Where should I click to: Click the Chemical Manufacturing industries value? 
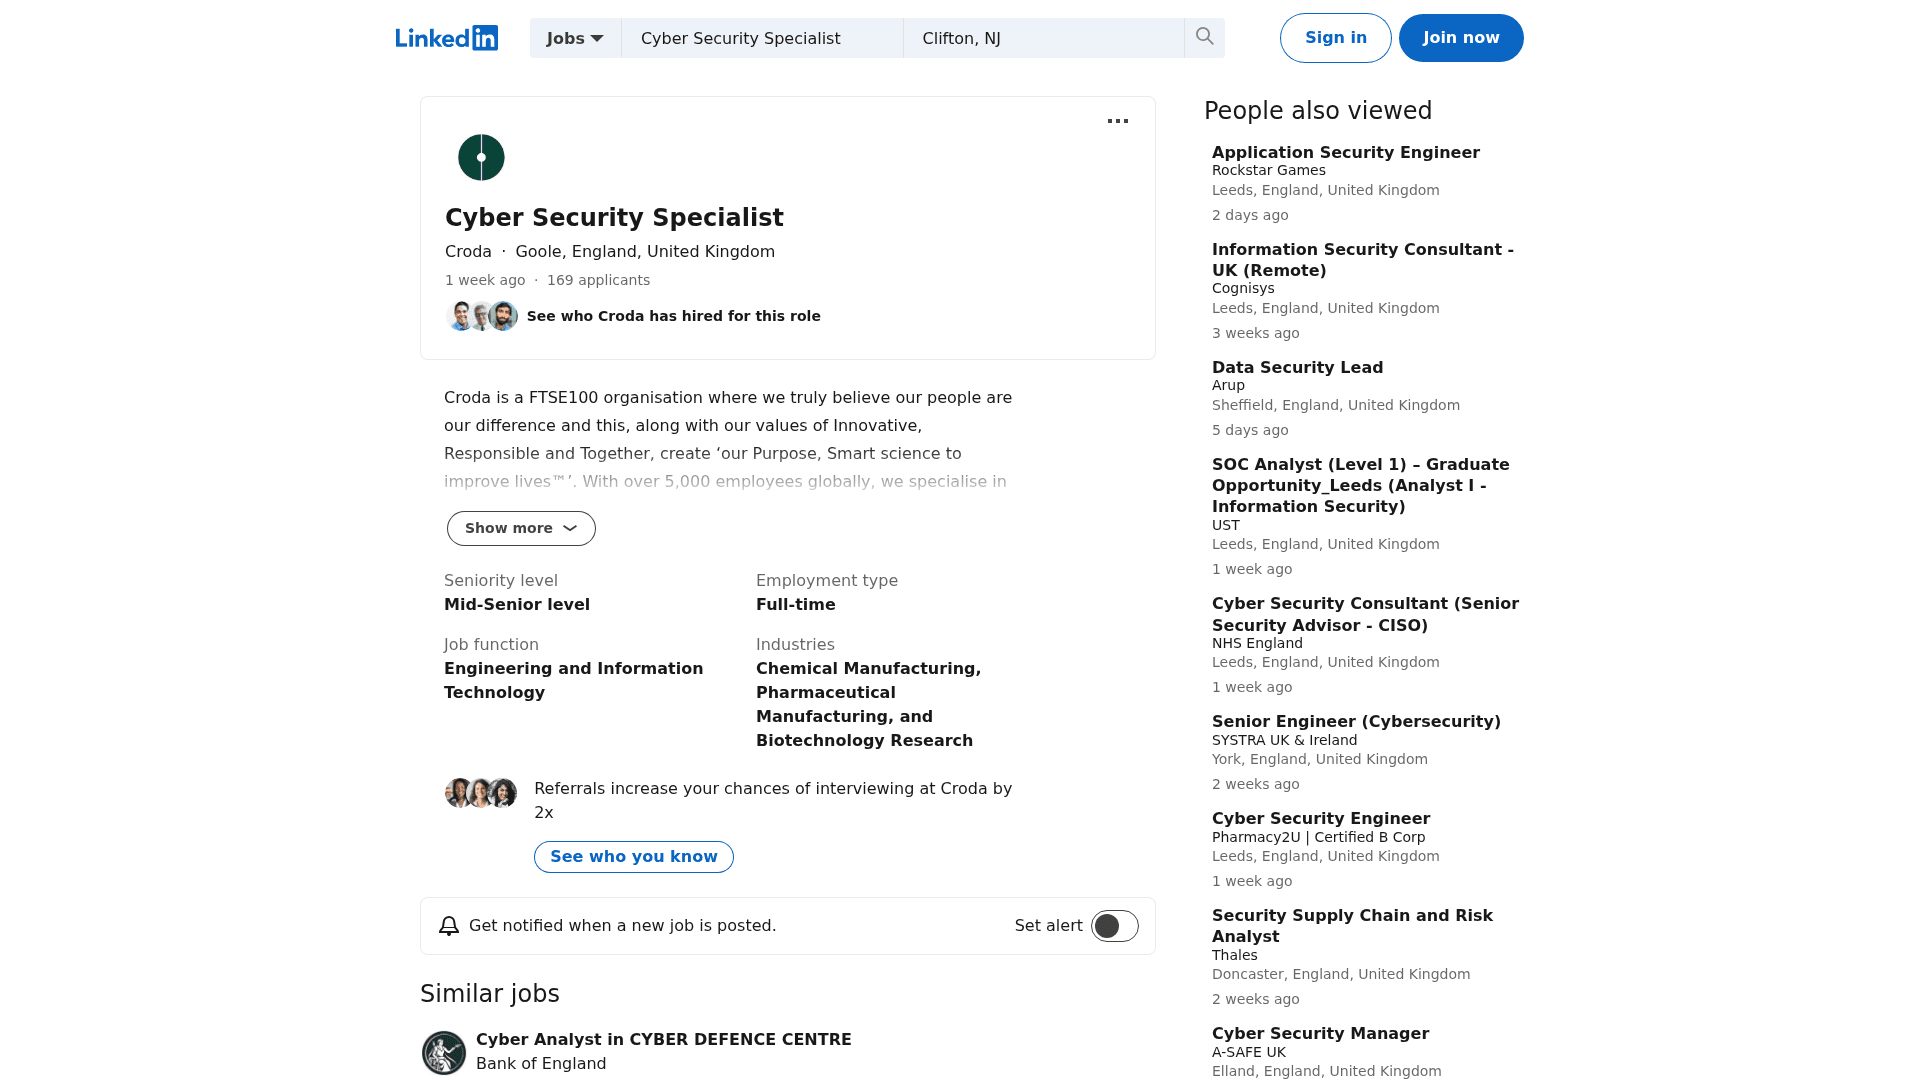[x=868, y=705]
